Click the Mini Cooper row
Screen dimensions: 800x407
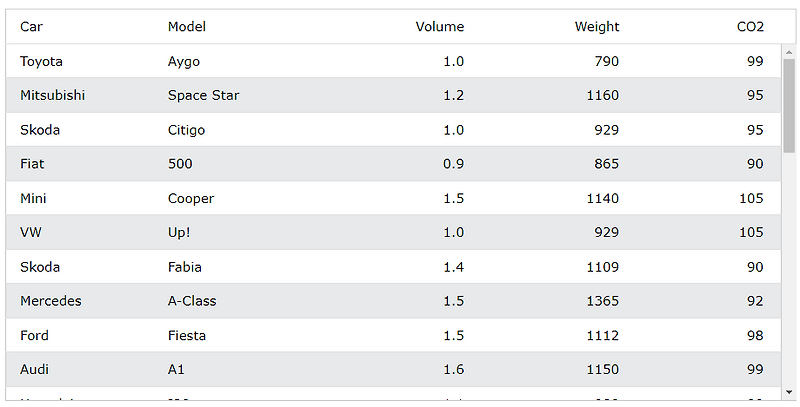393,198
